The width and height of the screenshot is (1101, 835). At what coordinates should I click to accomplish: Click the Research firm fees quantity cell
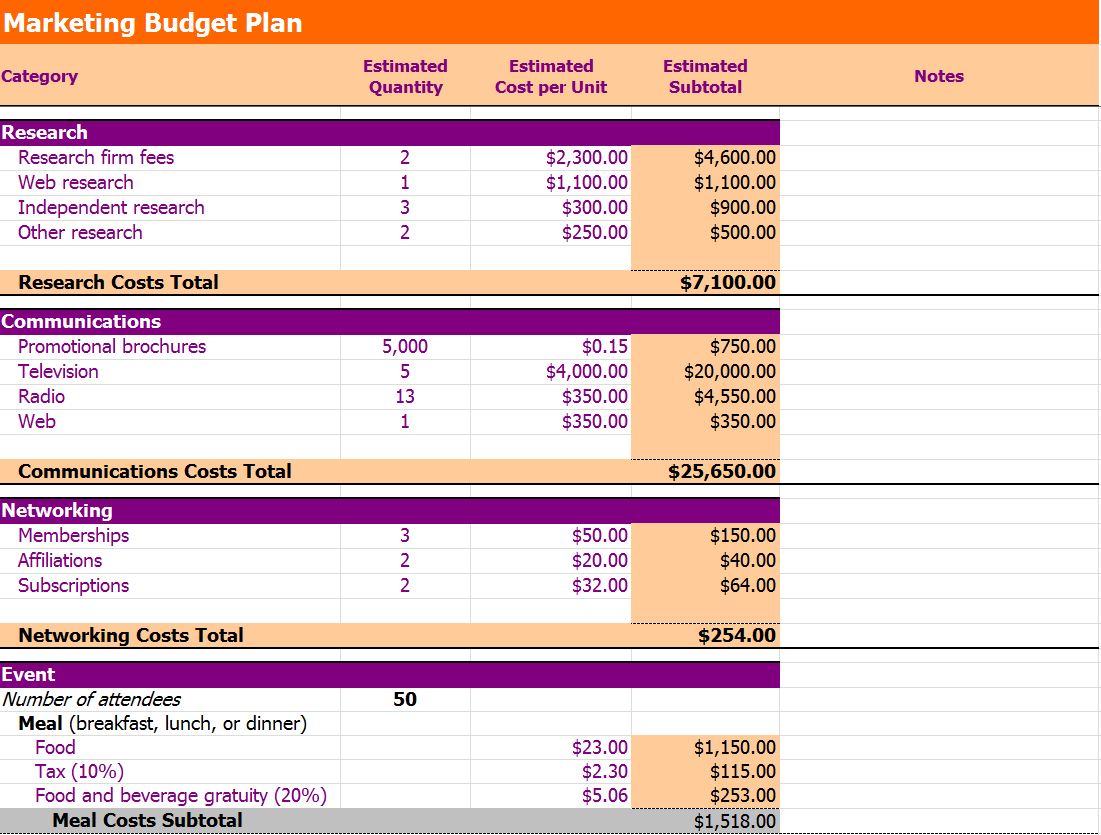404,157
